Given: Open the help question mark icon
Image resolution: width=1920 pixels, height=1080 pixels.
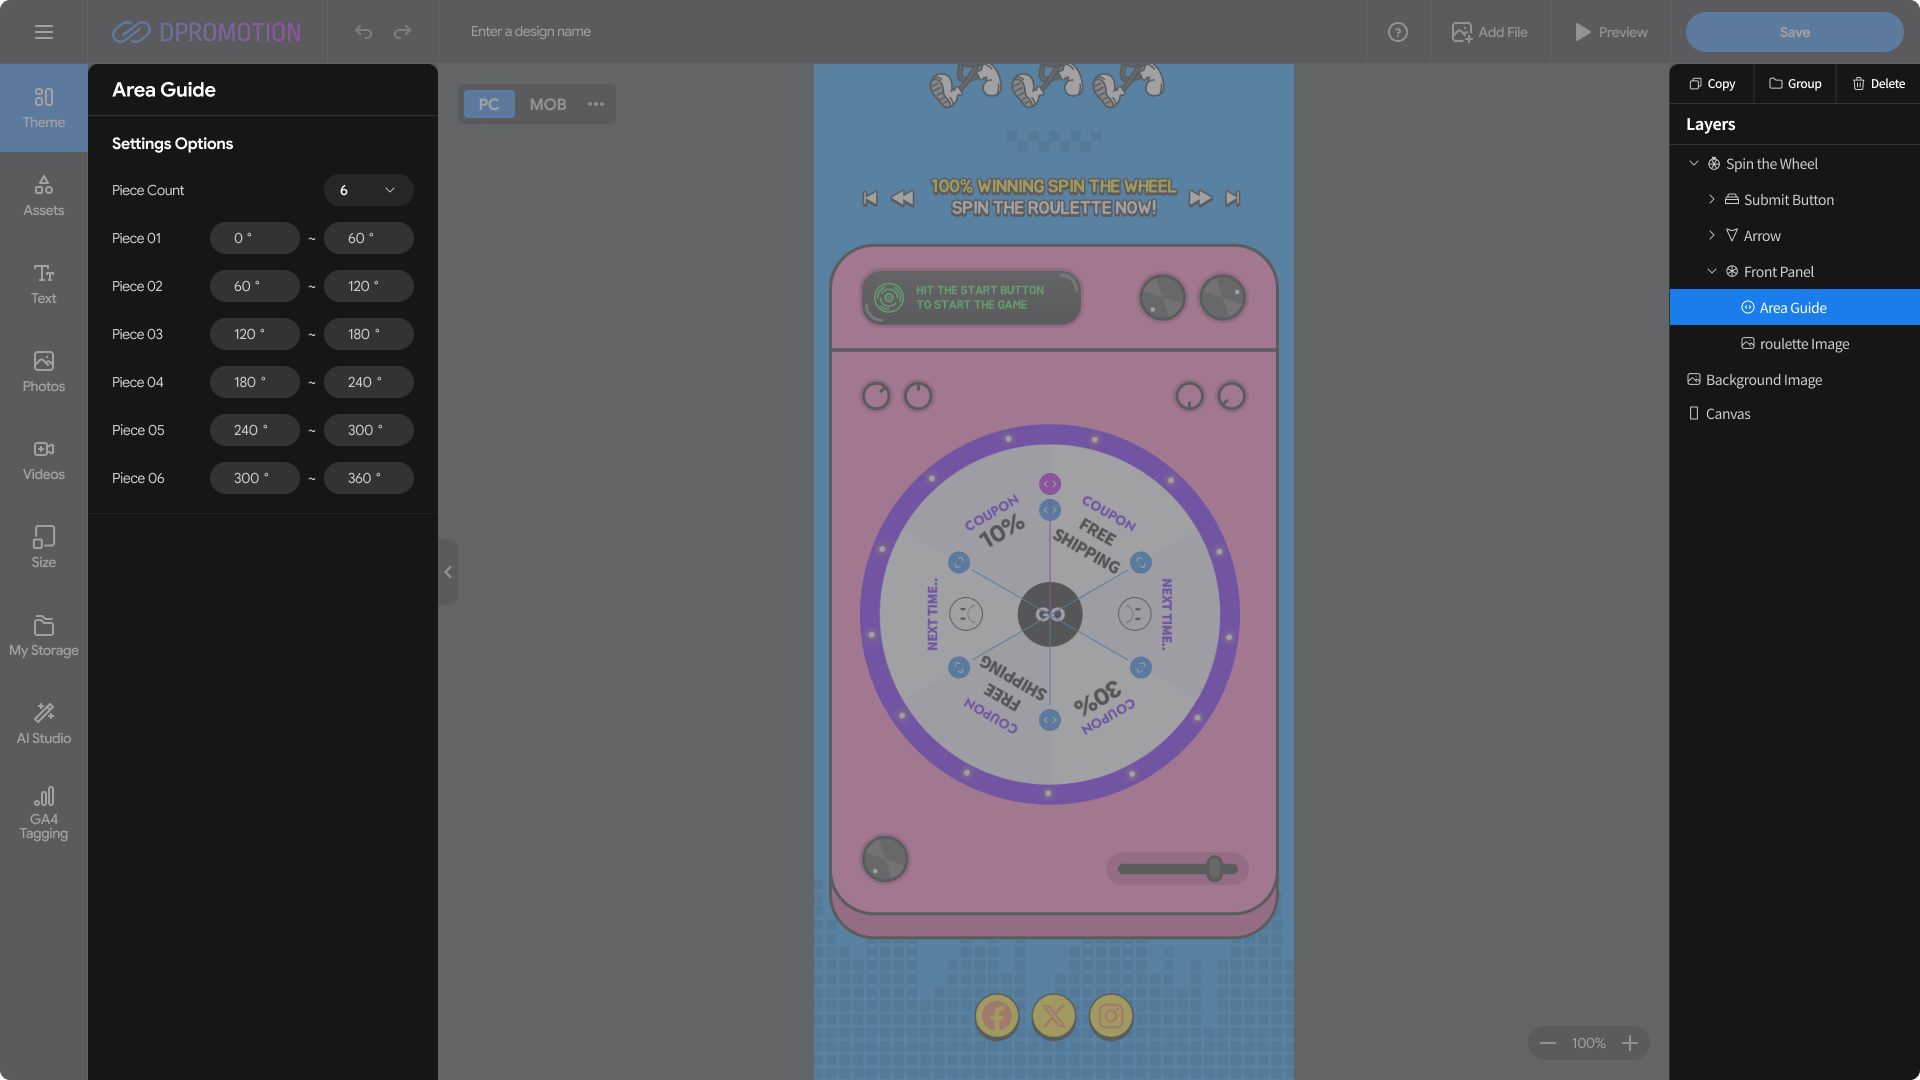Looking at the screenshot, I should [x=1397, y=32].
